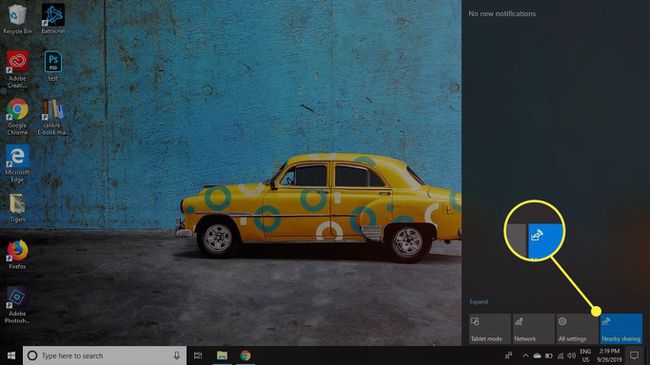
Task: Select the Adobe Photoshop desktop shortcut
Action: coord(17,304)
